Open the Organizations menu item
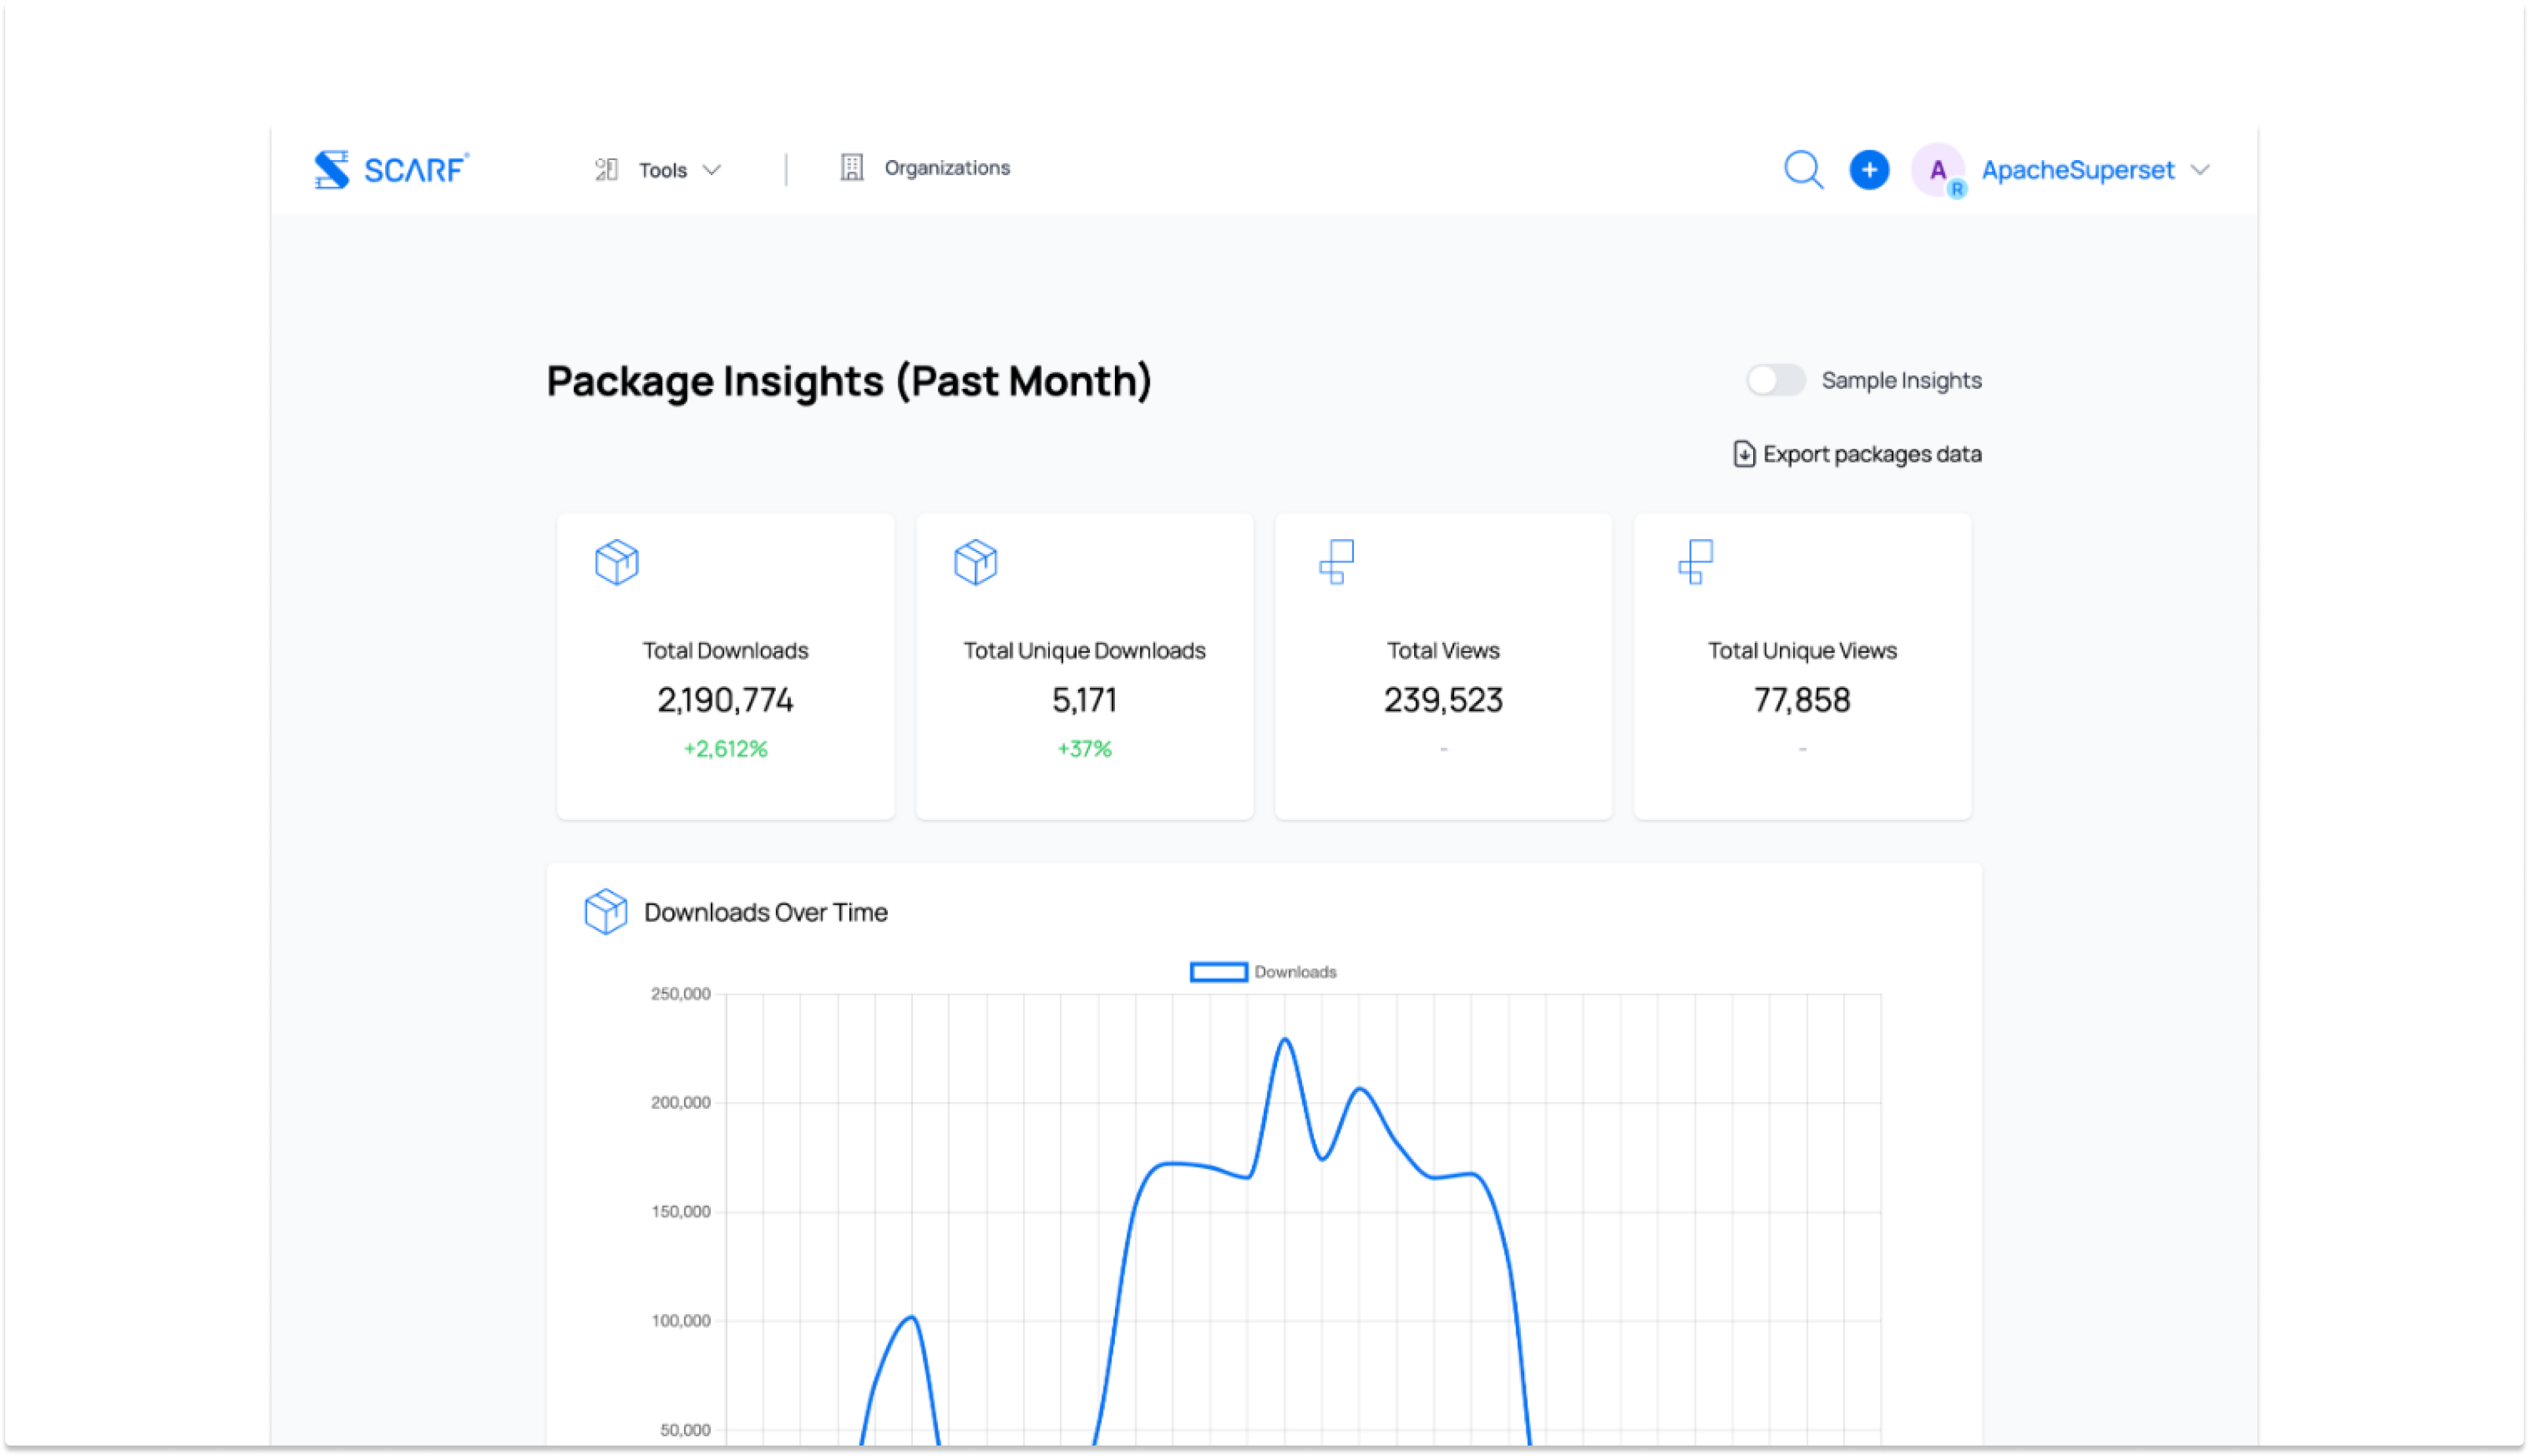This screenshot has width=2529, height=1456. 946,168
